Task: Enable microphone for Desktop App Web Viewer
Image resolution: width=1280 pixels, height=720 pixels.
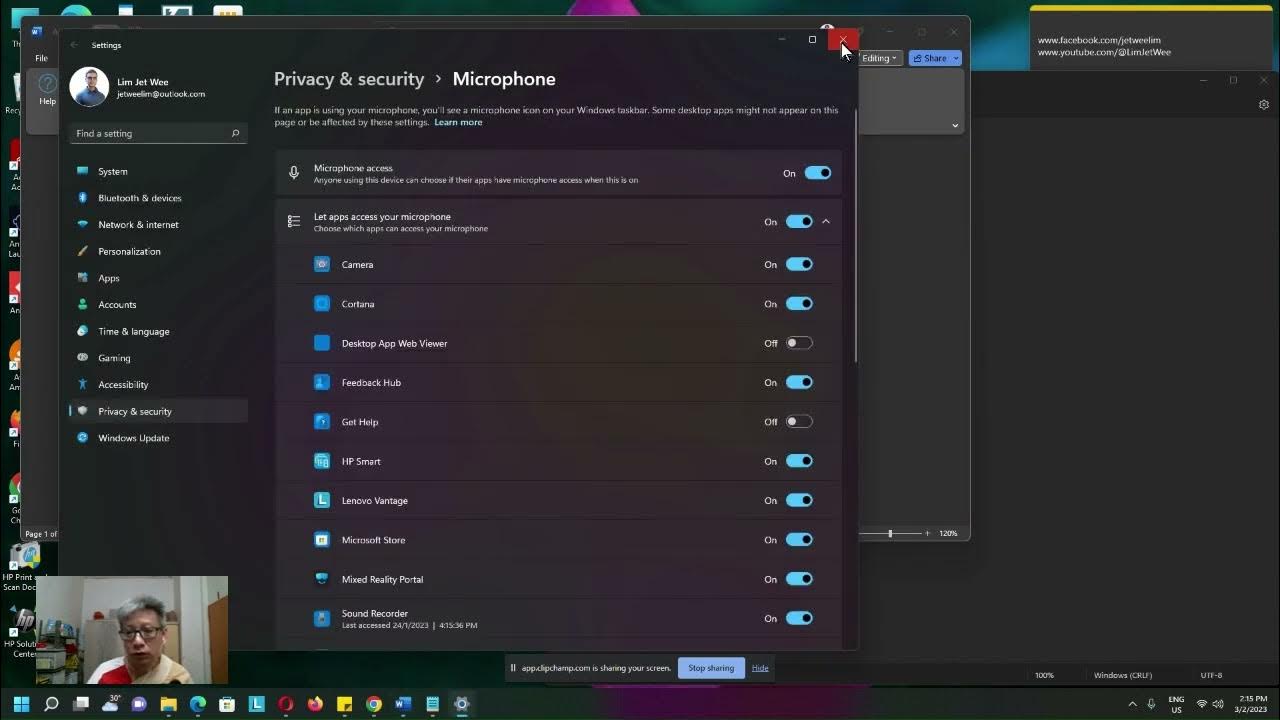Action: coord(799,343)
